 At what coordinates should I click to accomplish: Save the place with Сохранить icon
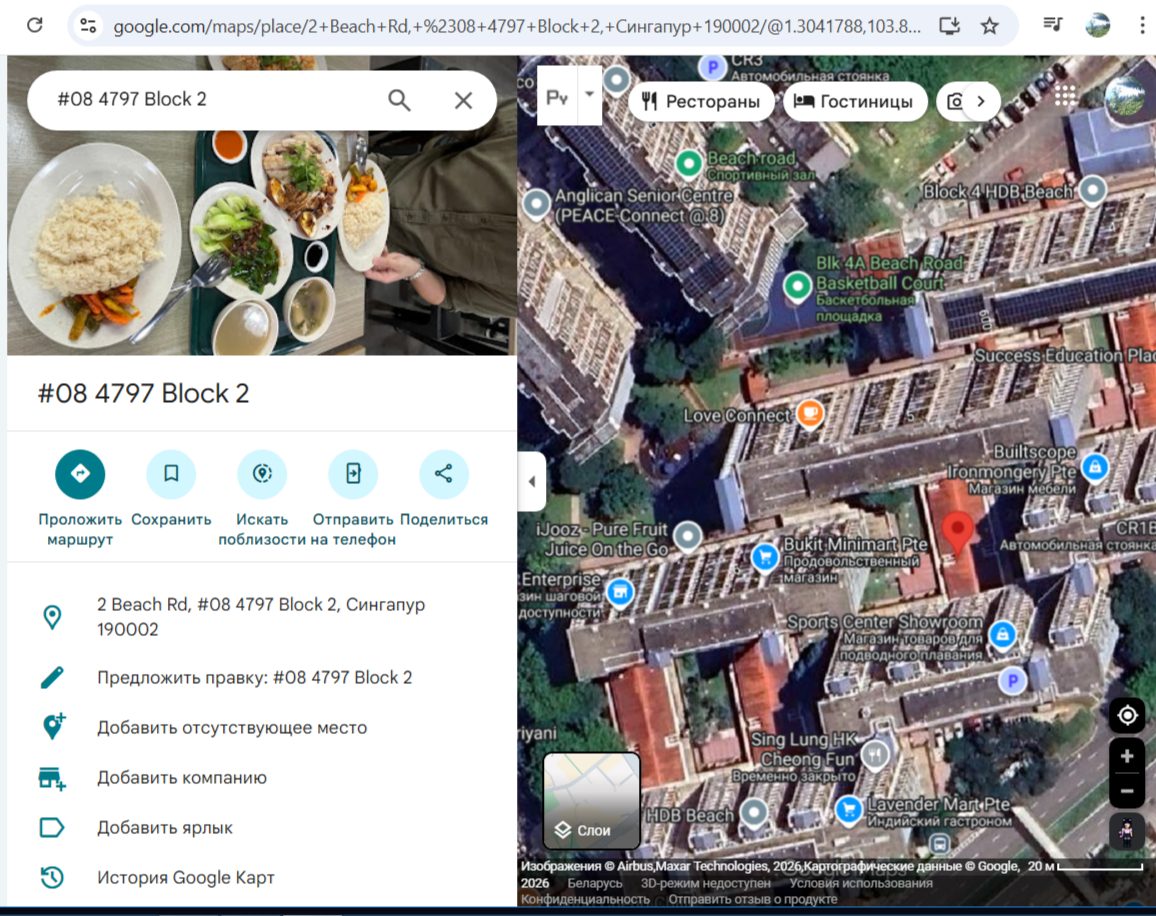point(171,474)
